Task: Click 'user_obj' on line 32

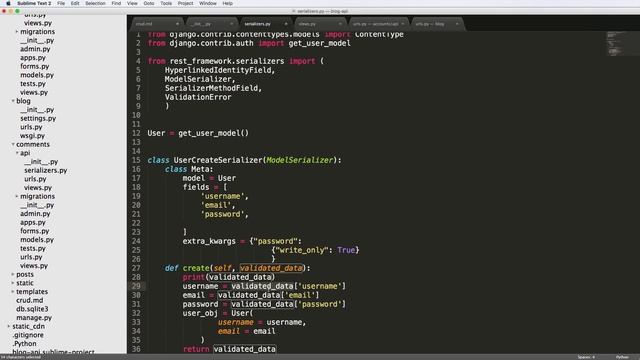Action: point(200,313)
